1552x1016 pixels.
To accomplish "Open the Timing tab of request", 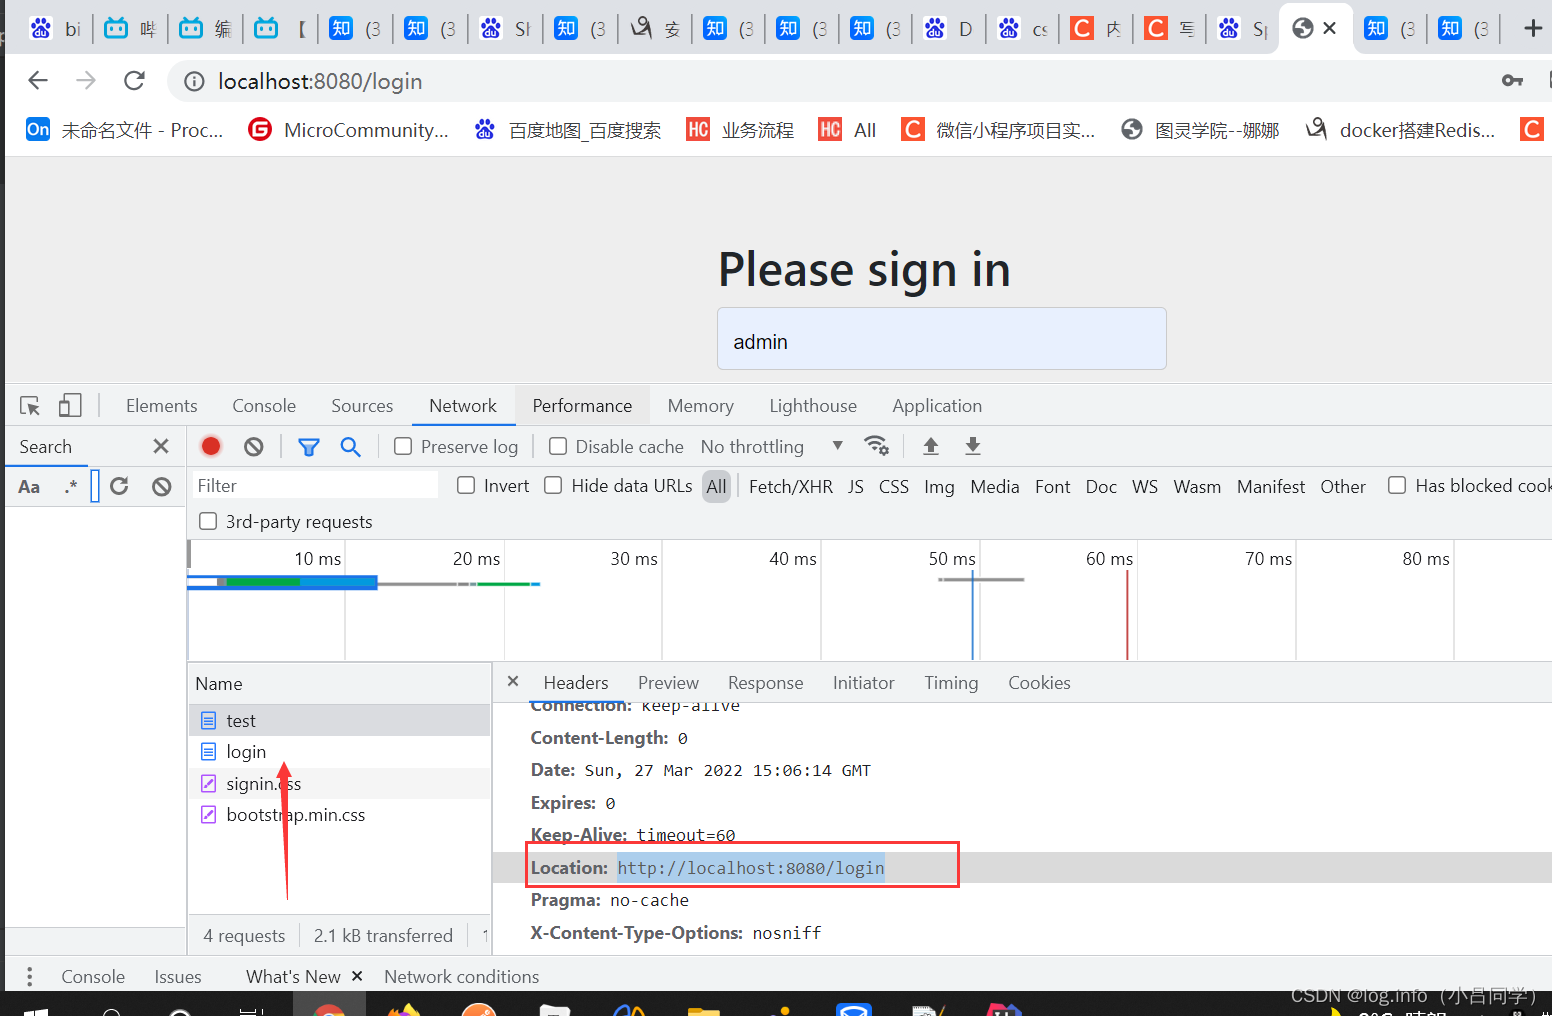I will [951, 683].
